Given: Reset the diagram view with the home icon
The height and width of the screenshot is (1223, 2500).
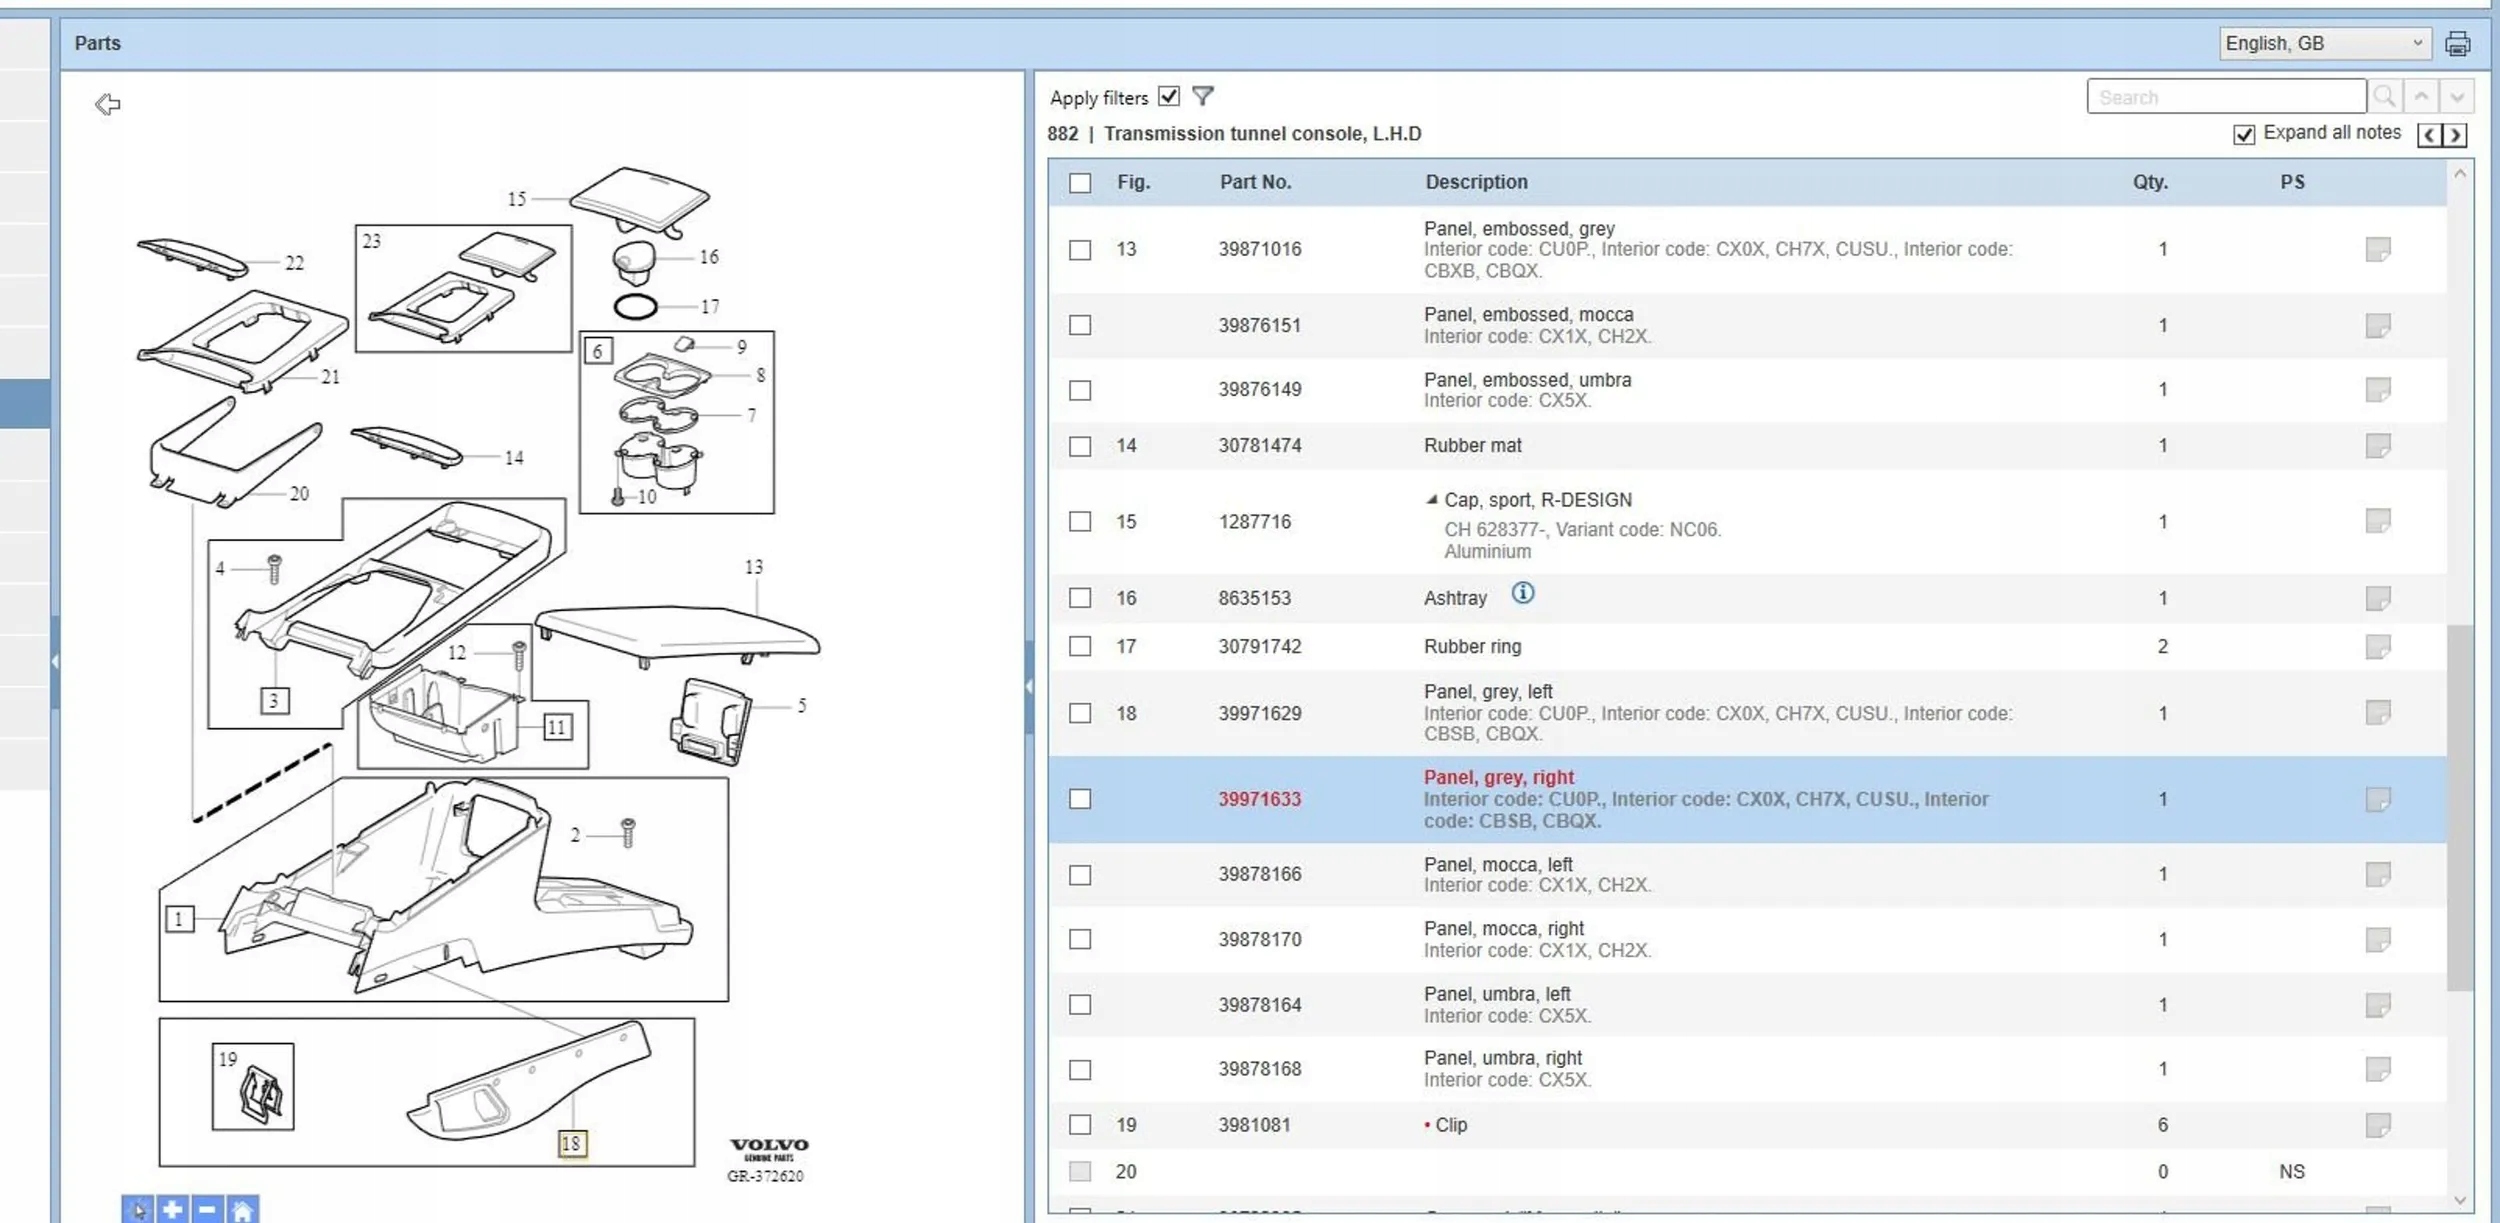Looking at the screenshot, I should coord(242,1209).
